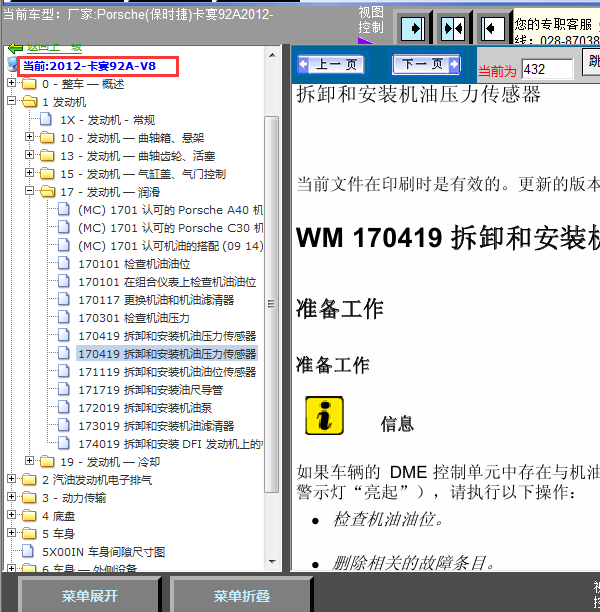Select highlighted 170419 拆卸和安装机油压力传感器 row
The width and height of the screenshot is (600, 612).
click(x=167, y=354)
